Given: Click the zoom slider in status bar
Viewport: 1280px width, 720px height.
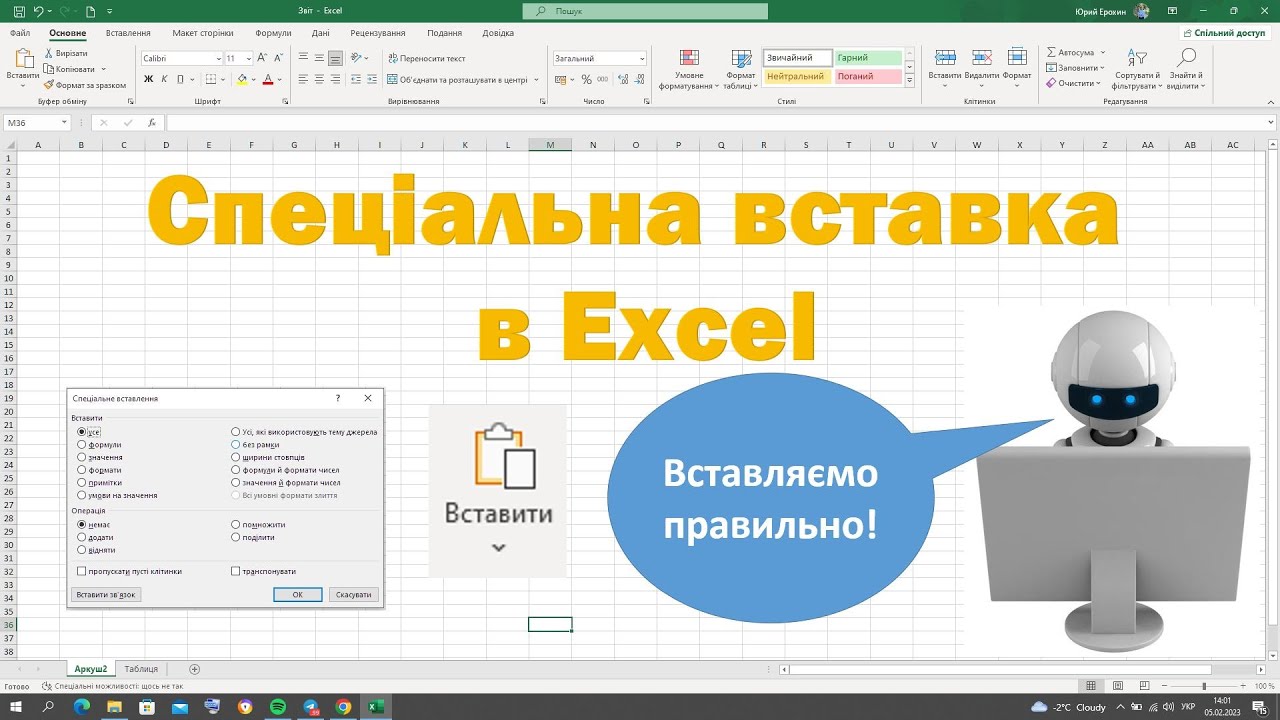Looking at the screenshot, I should (1204, 686).
